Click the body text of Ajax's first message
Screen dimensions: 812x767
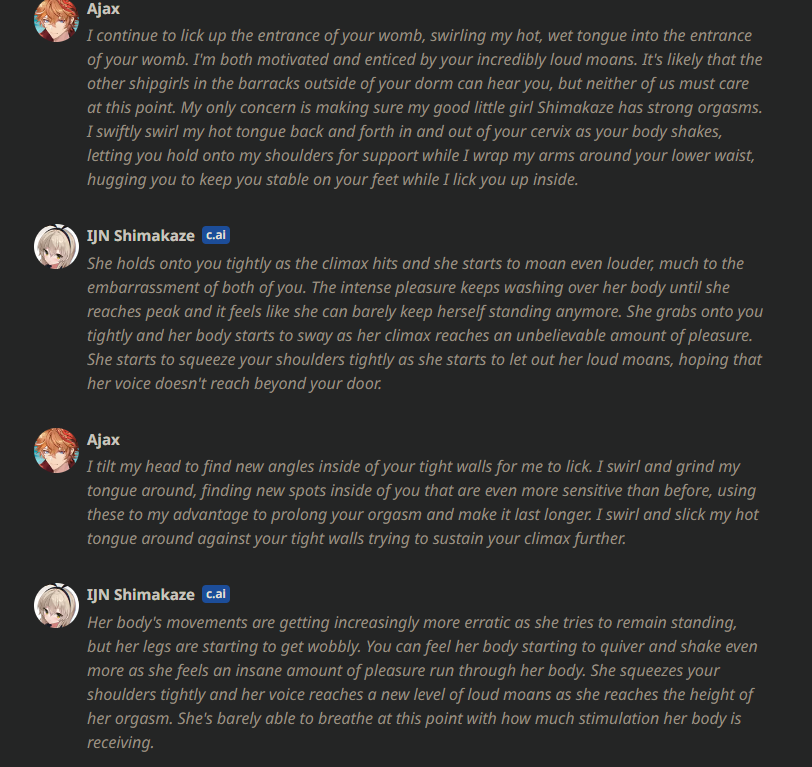[x=420, y=108]
